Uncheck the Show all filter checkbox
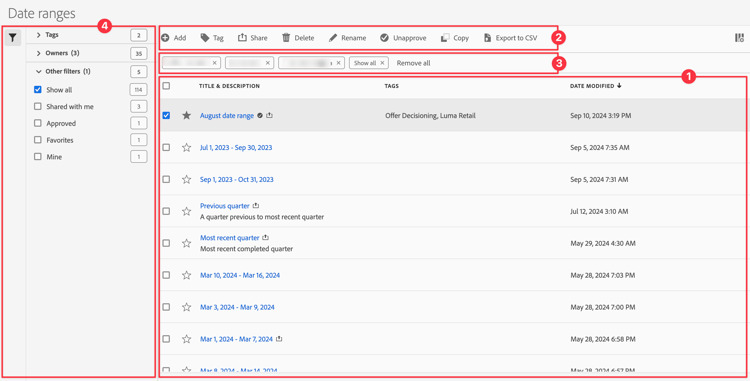This screenshot has width=750, height=381. click(x=38, y=89)
